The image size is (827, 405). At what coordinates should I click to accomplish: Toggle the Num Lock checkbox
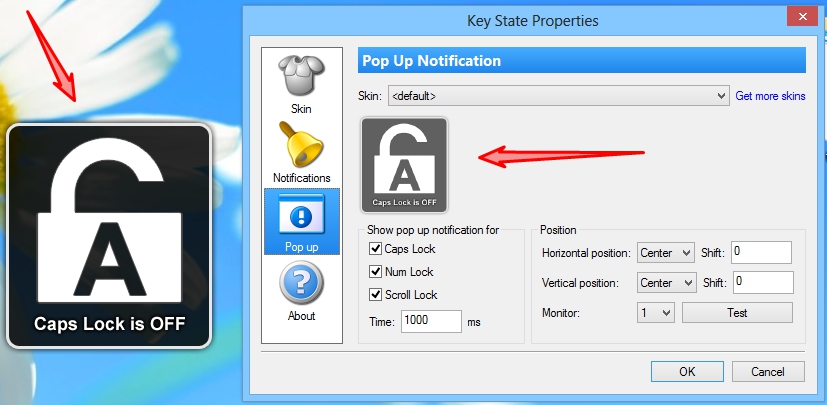pos(375,272)
